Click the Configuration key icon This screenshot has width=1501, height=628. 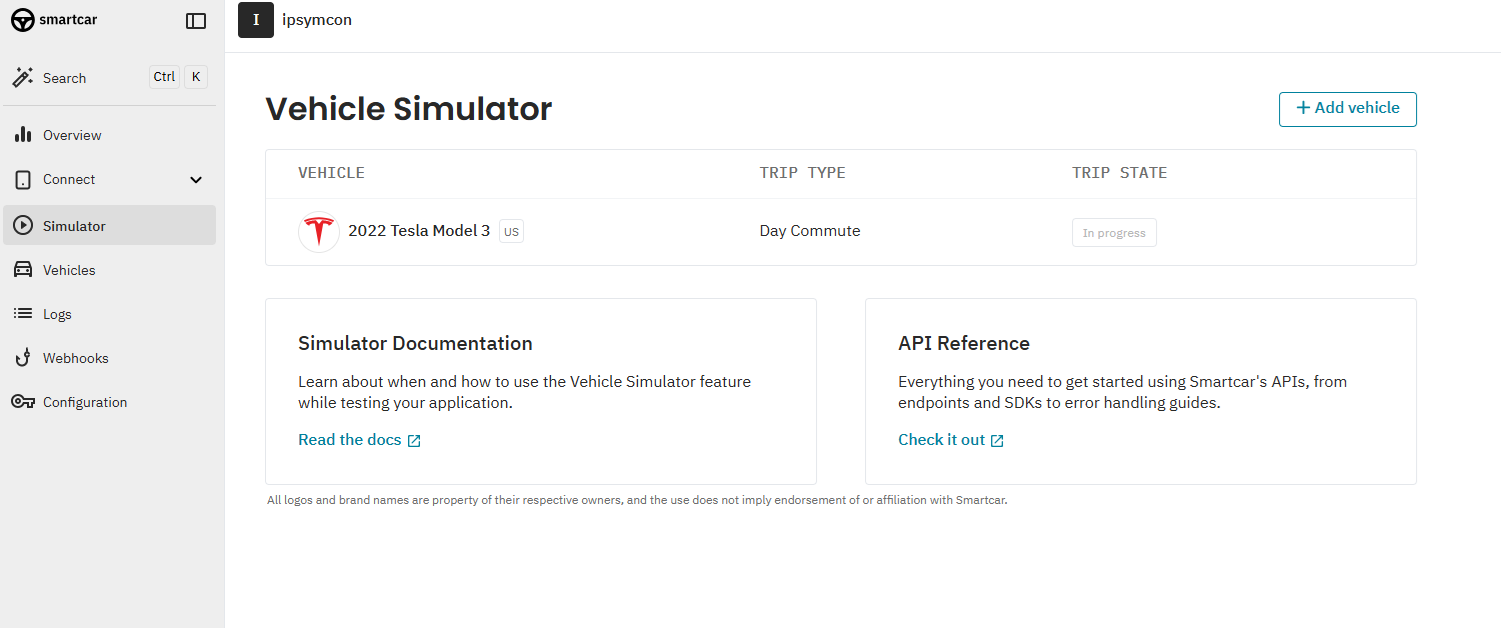[23, 402]
